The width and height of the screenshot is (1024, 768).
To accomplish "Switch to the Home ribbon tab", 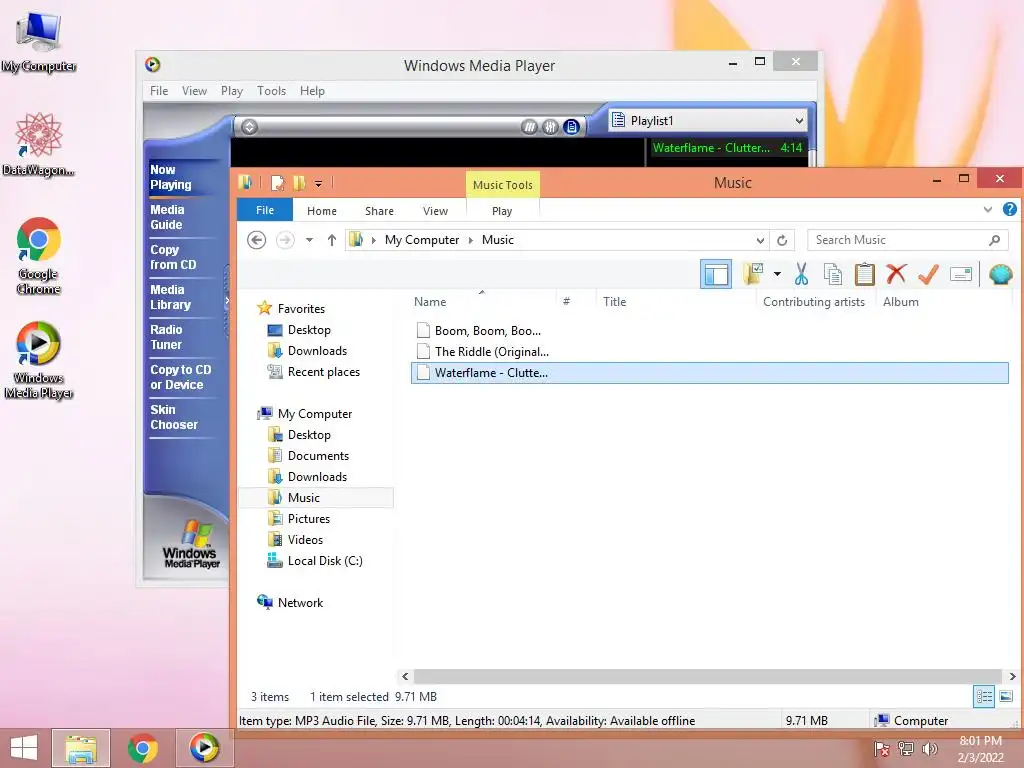I will (322, 211).
